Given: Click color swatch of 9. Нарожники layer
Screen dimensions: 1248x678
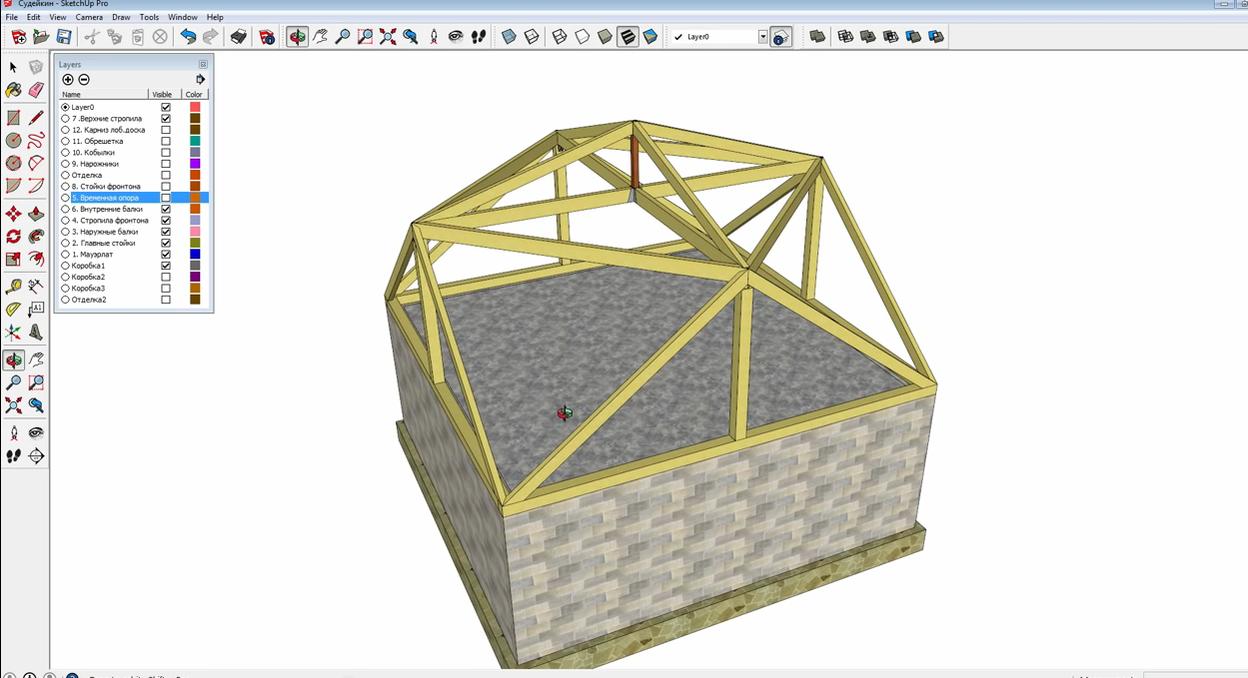Looking at the screenshot, I should tap(195, 164).
